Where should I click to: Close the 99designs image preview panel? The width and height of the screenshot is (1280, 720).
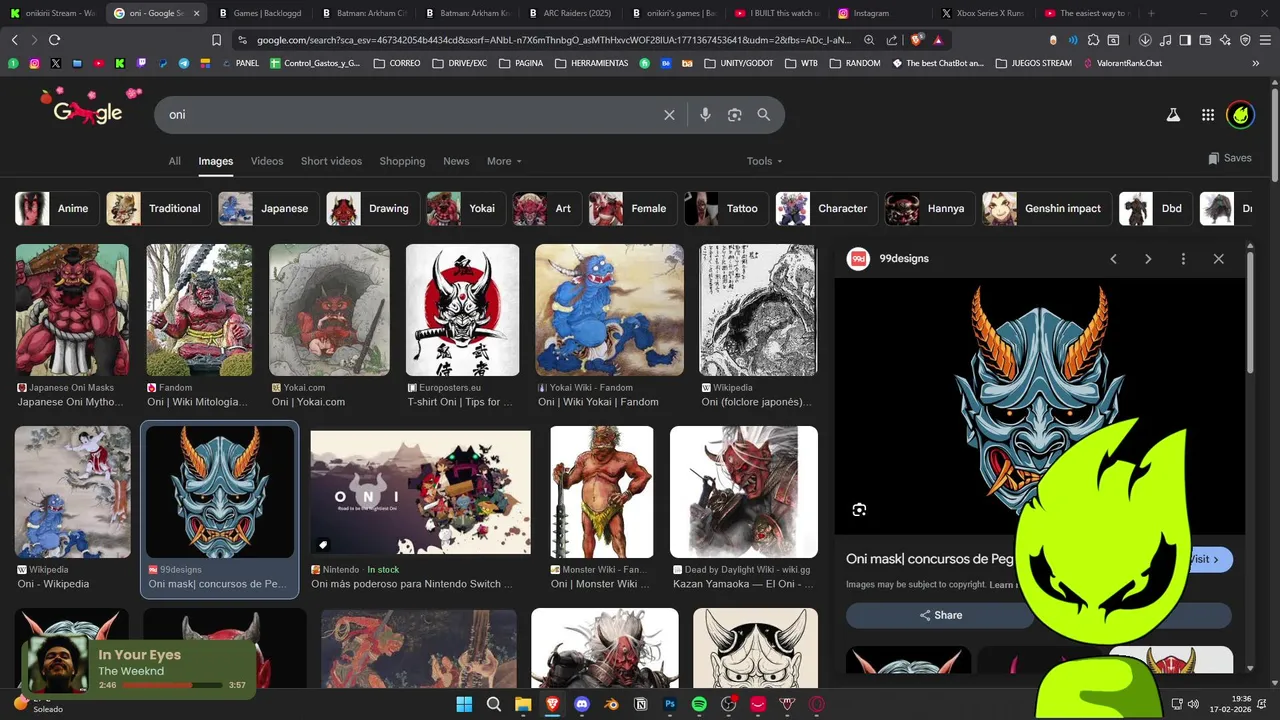point(1218,259)
